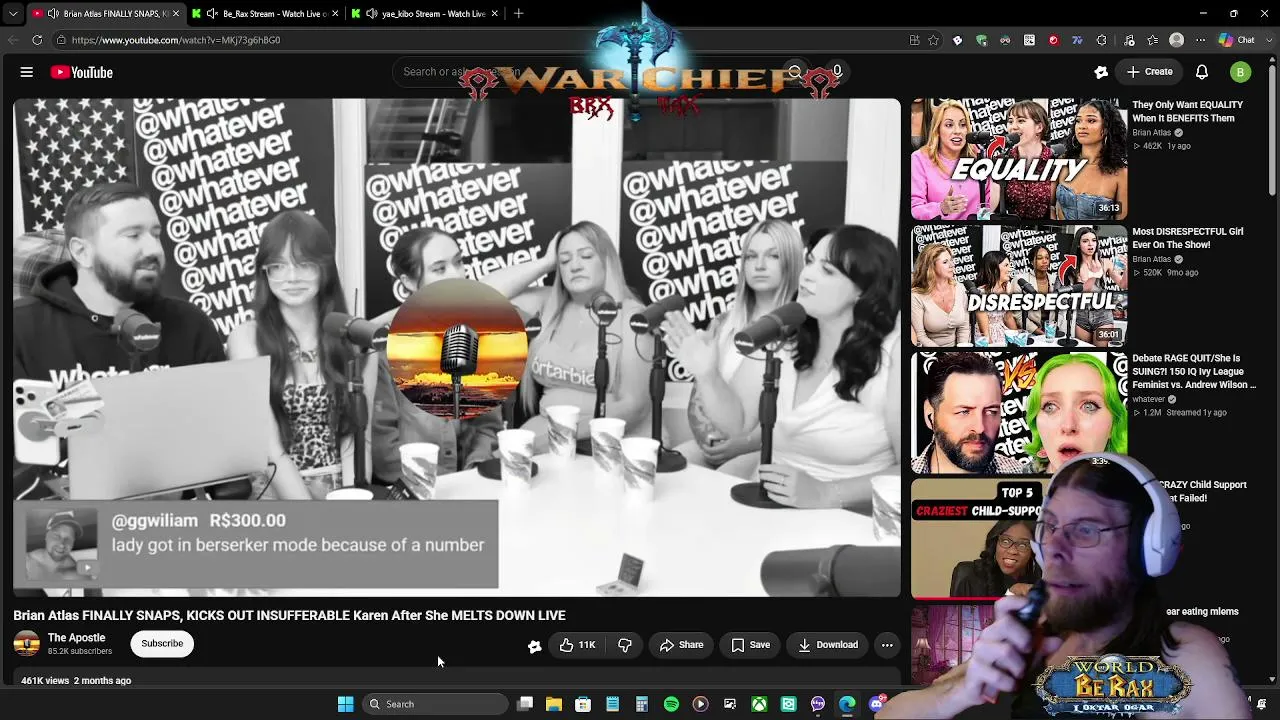The image size is (1280, 720).
Task: Open 'Most DISRESPECTFUL Girl Ever' video title
Action: [x=1188, y=238]
